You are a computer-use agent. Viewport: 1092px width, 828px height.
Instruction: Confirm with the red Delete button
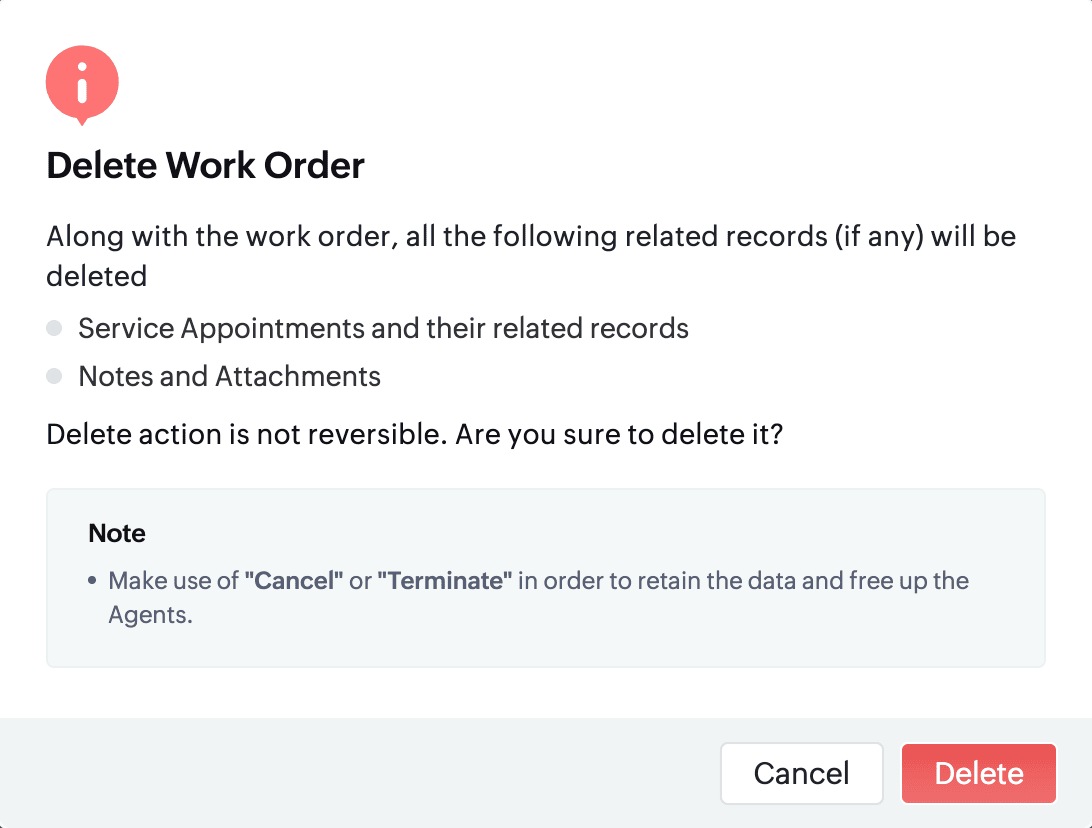(978, 773)
